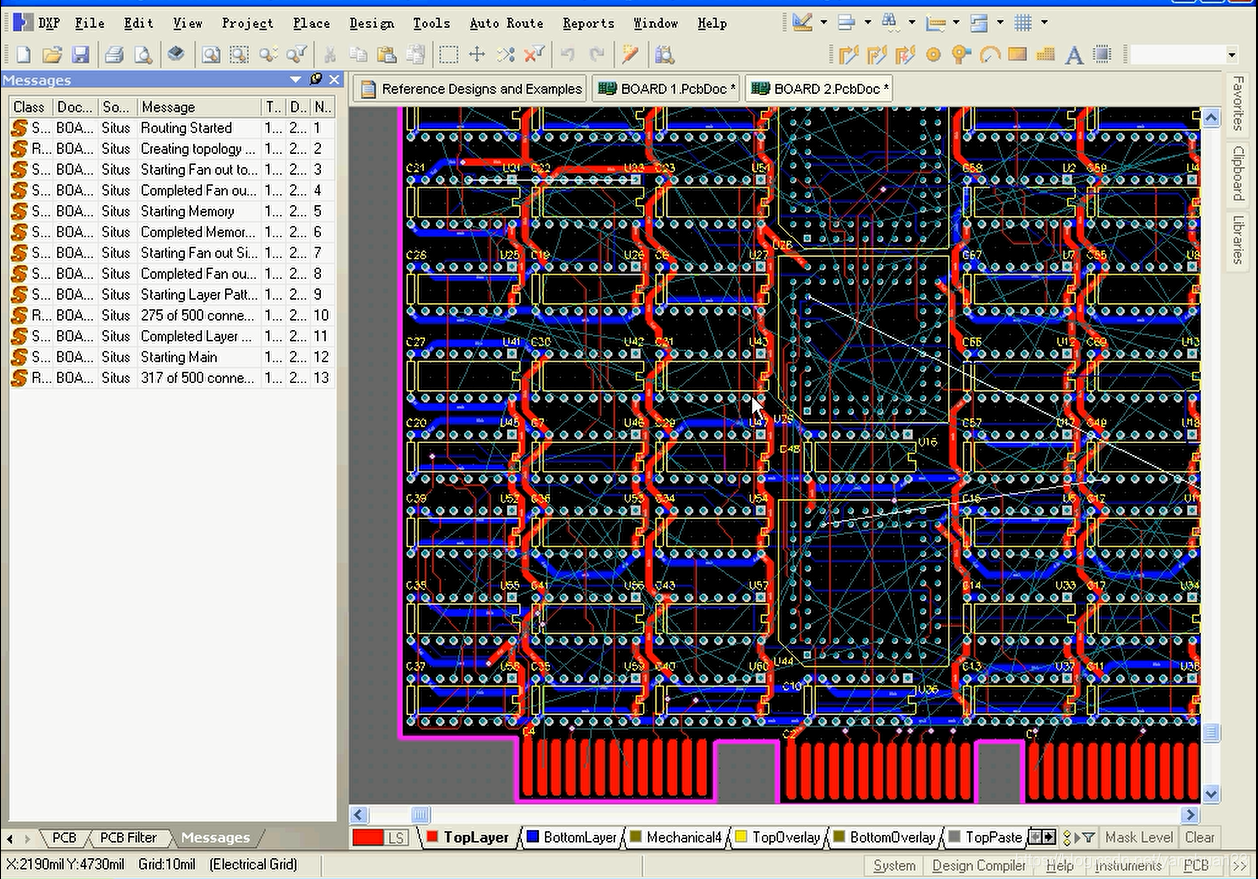
Task: Choose the Move Selection crosshair tool
Action: click(x=477, y=55)
